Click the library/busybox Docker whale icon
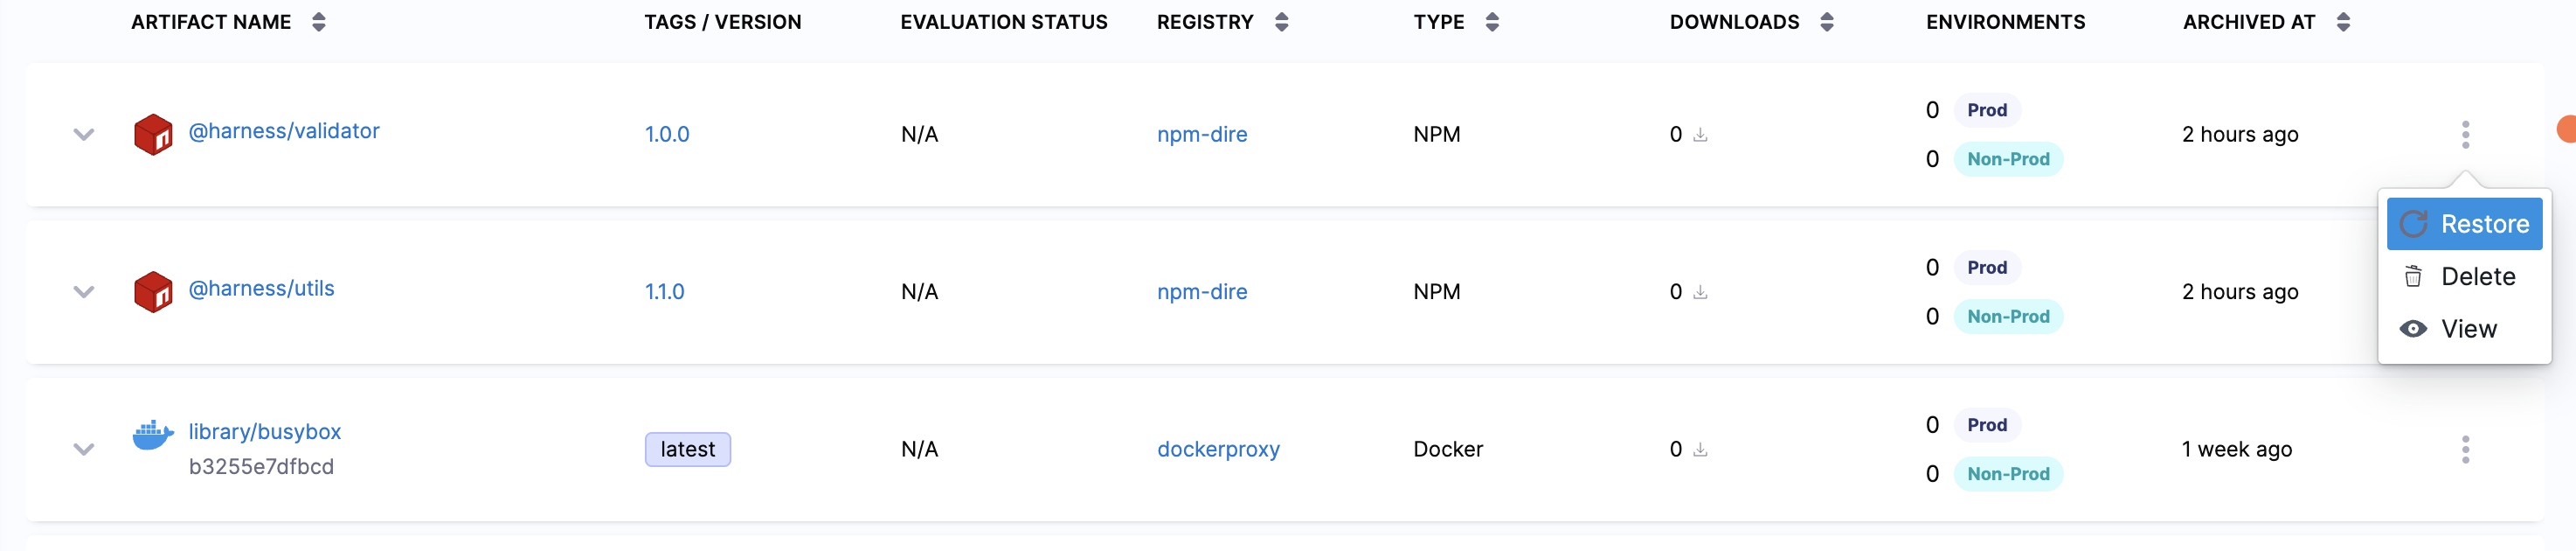This screenshot has width=2576, height=551. point(153,435)
